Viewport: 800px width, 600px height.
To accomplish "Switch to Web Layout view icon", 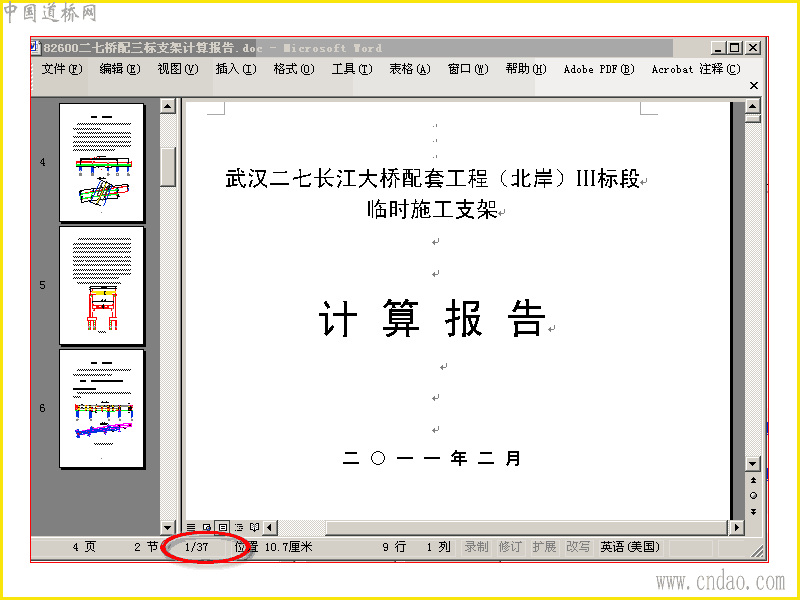I will [x=207, y=527].
